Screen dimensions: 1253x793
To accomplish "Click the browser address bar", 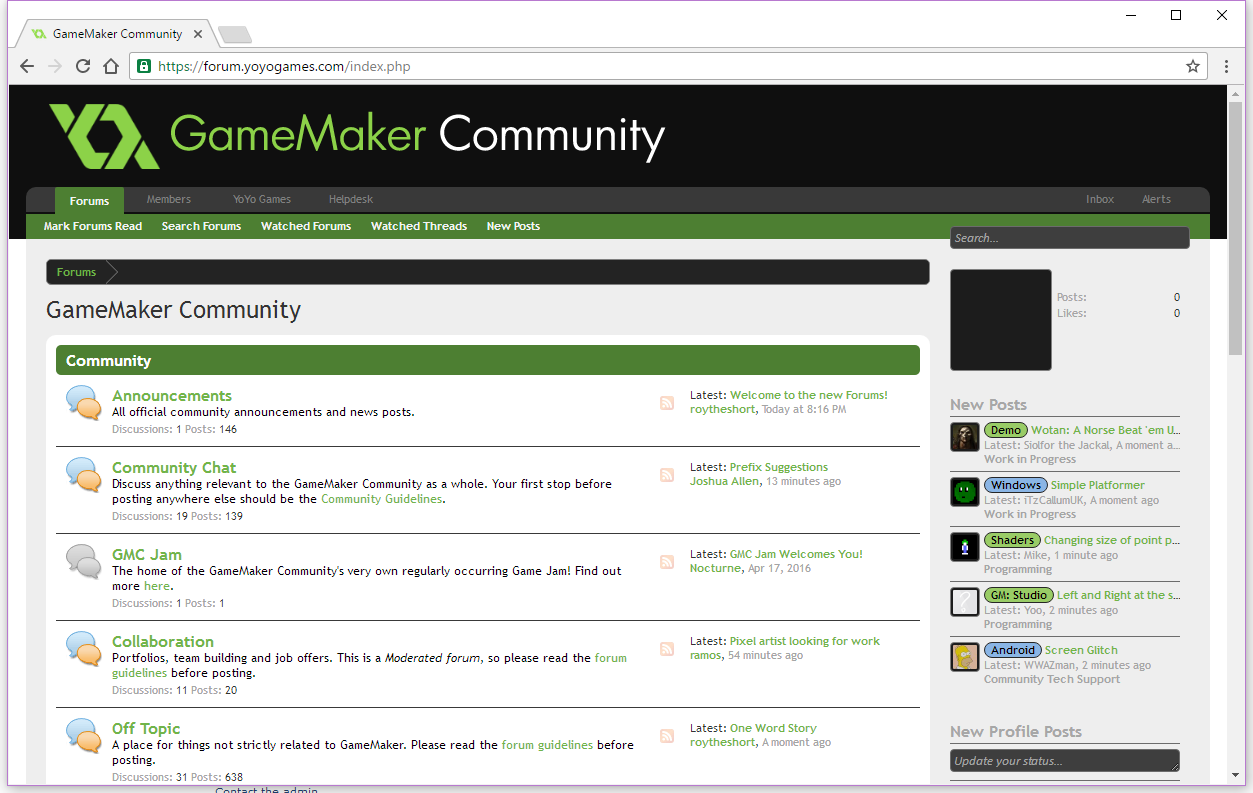I will [x=668, y=66].
